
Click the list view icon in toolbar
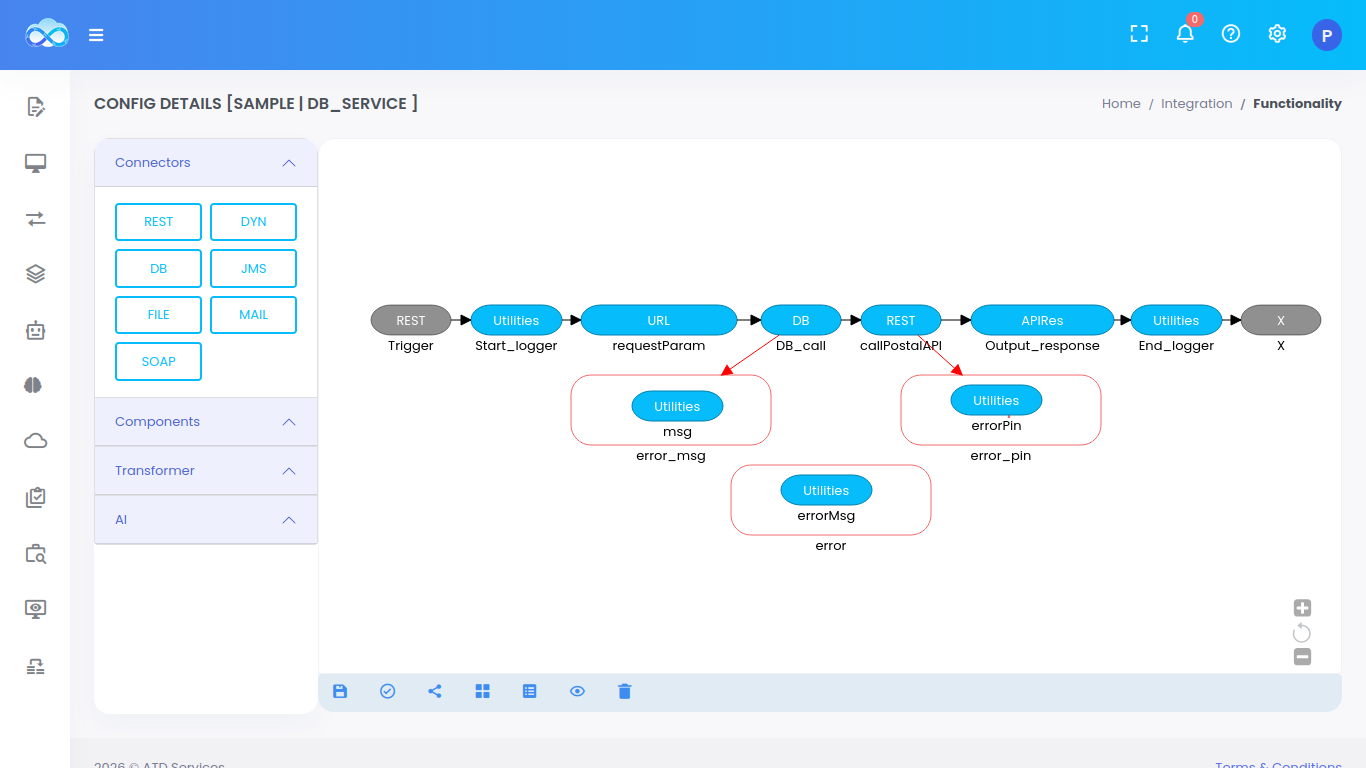pos(530,691)
